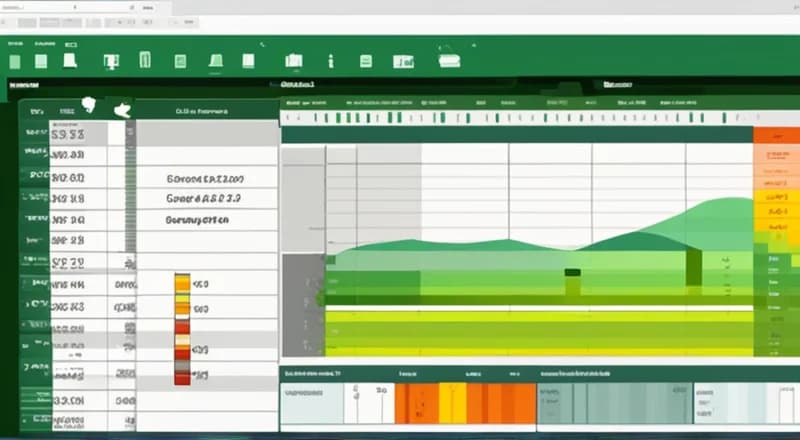Click the printer-shaped icon in the toolbar
Screen dimensions: 800x440
coord(449,61)
